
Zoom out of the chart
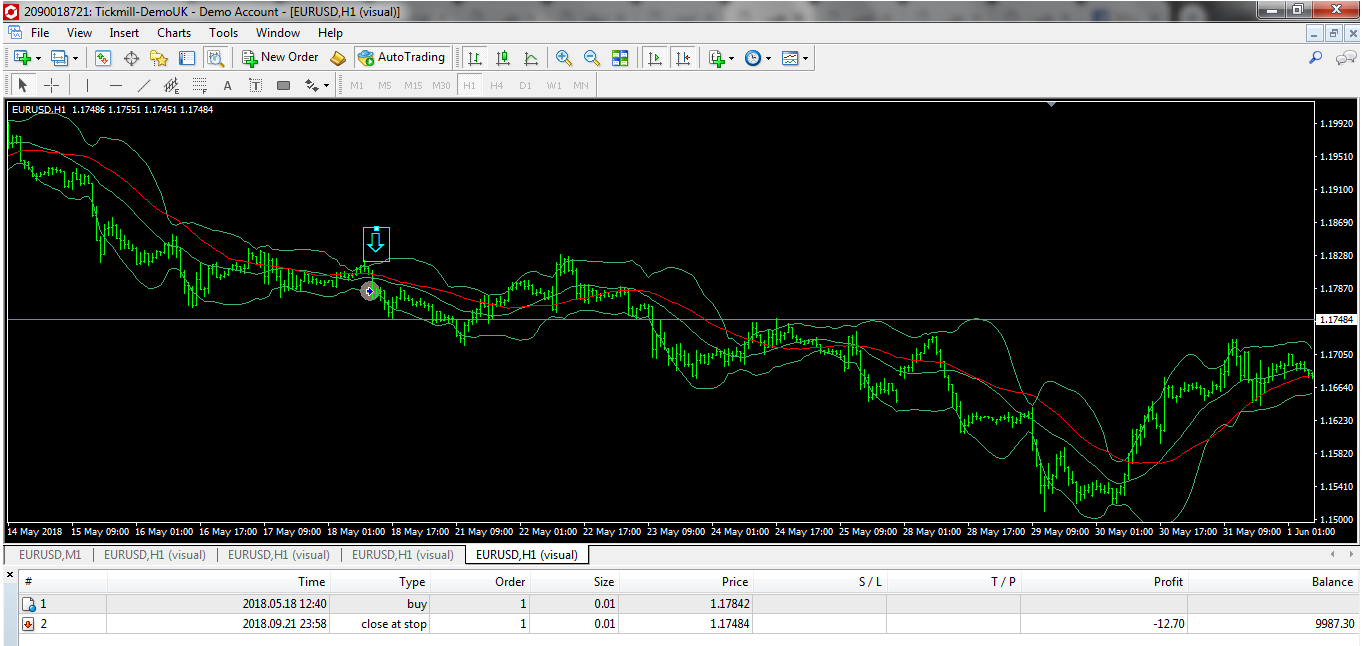(592, 58)
